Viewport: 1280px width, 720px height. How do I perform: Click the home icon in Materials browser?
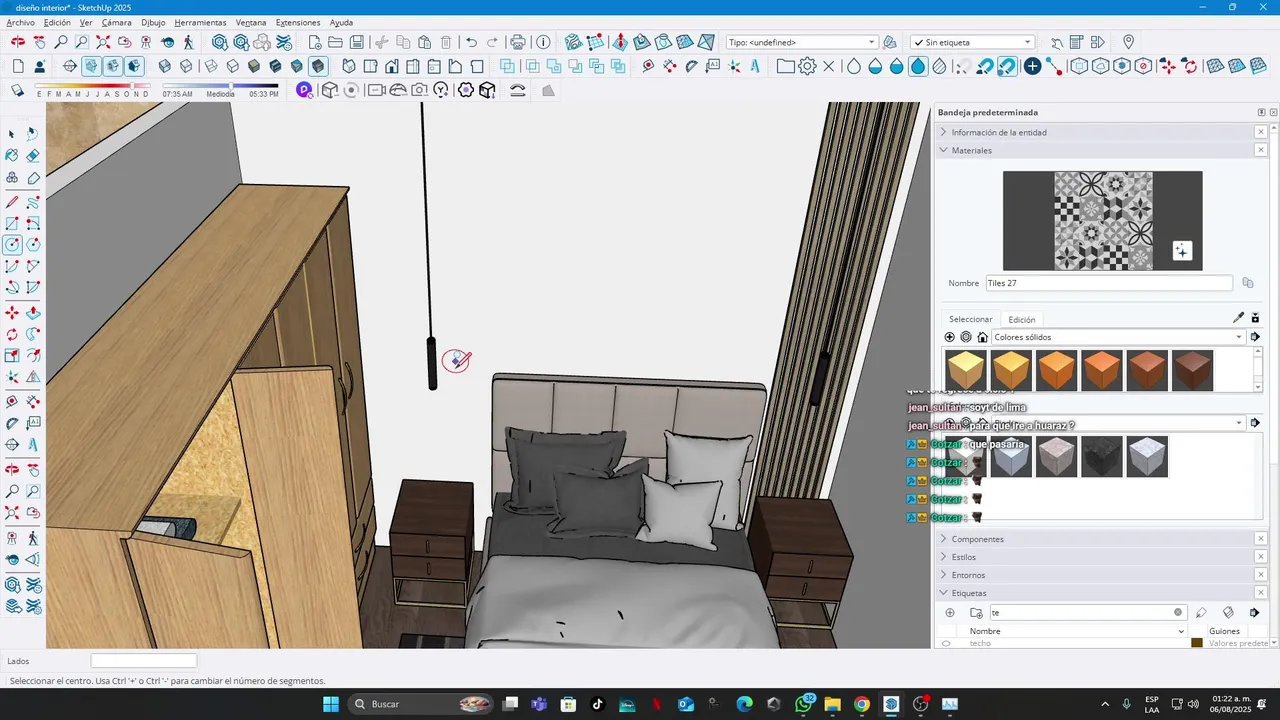(982, 337)
